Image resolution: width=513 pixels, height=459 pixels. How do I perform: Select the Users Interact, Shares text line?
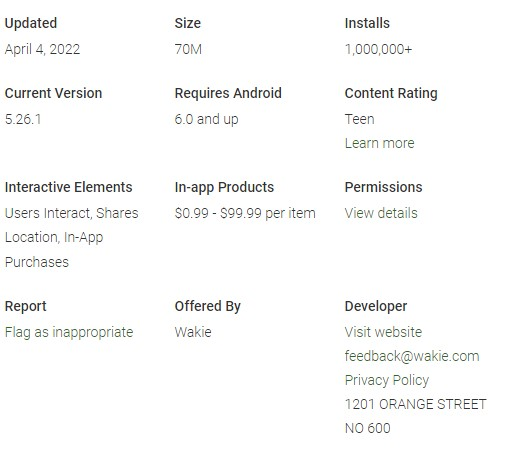coord(72,213)
